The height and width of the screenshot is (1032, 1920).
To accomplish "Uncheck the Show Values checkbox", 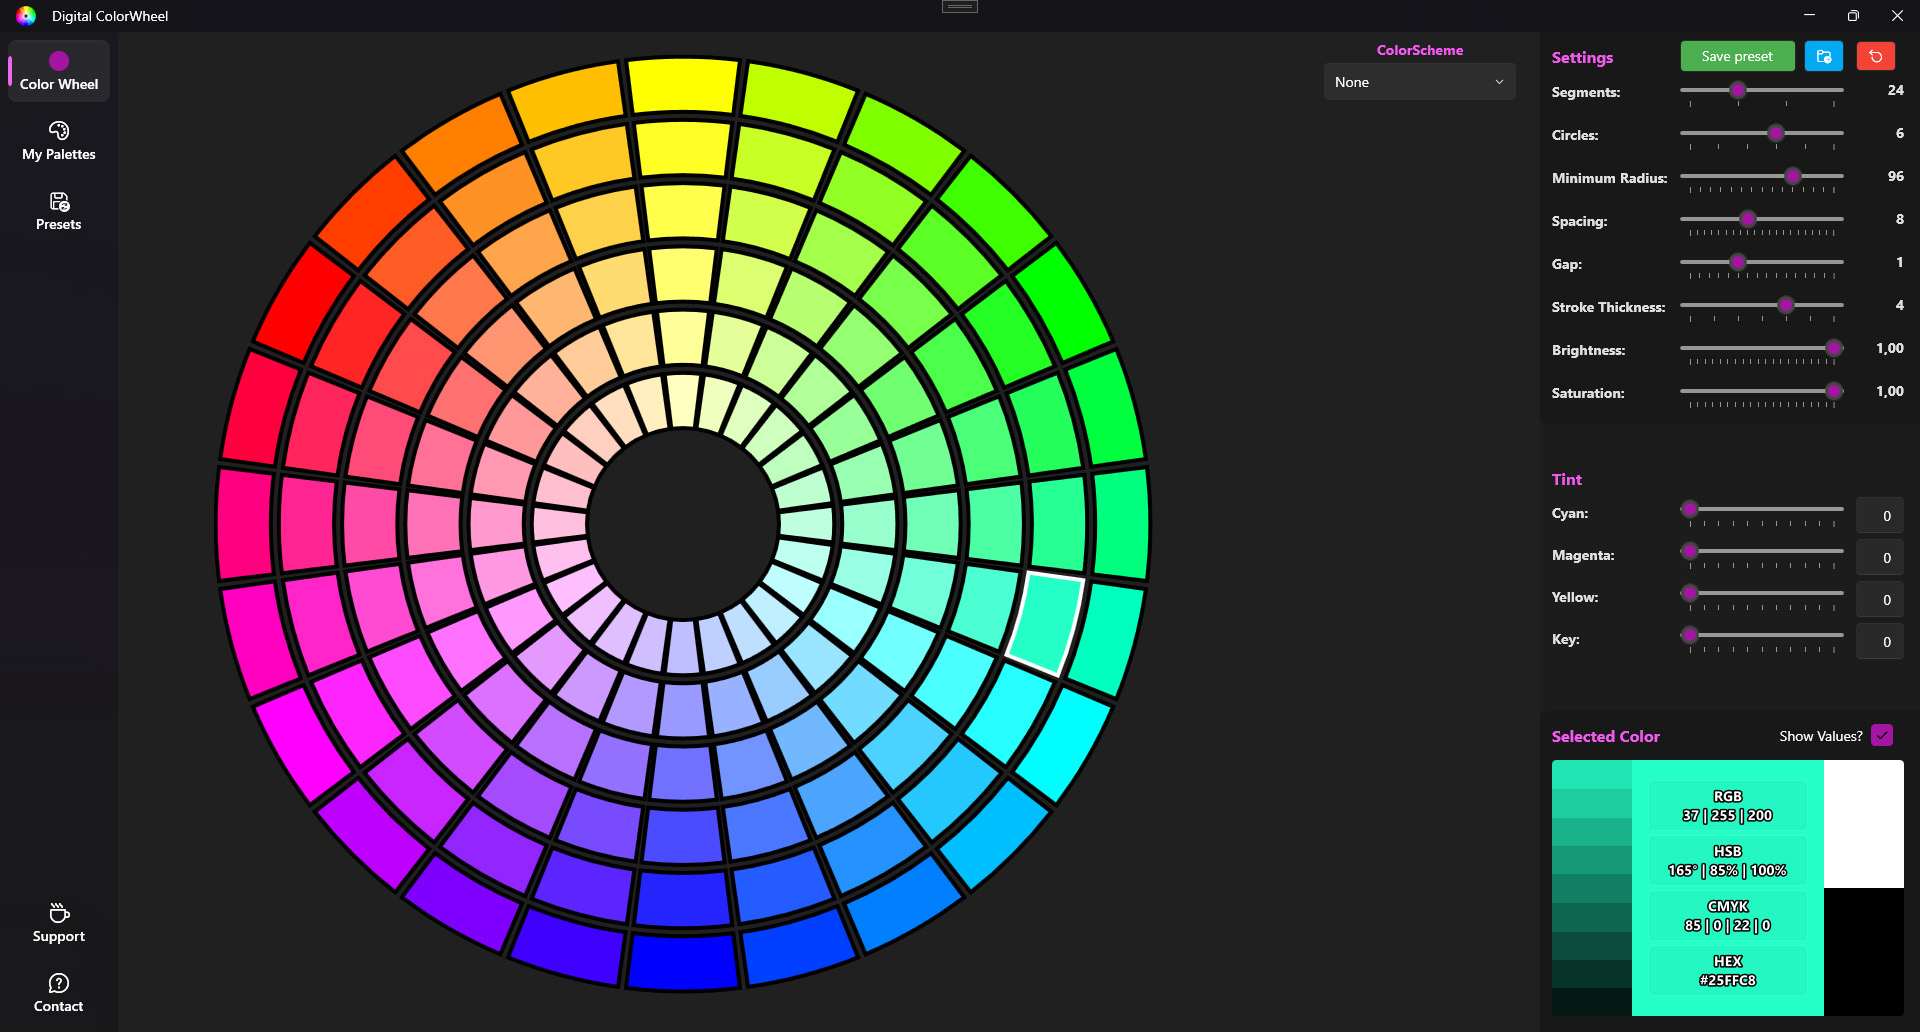I will click(x=1882, y=735).
